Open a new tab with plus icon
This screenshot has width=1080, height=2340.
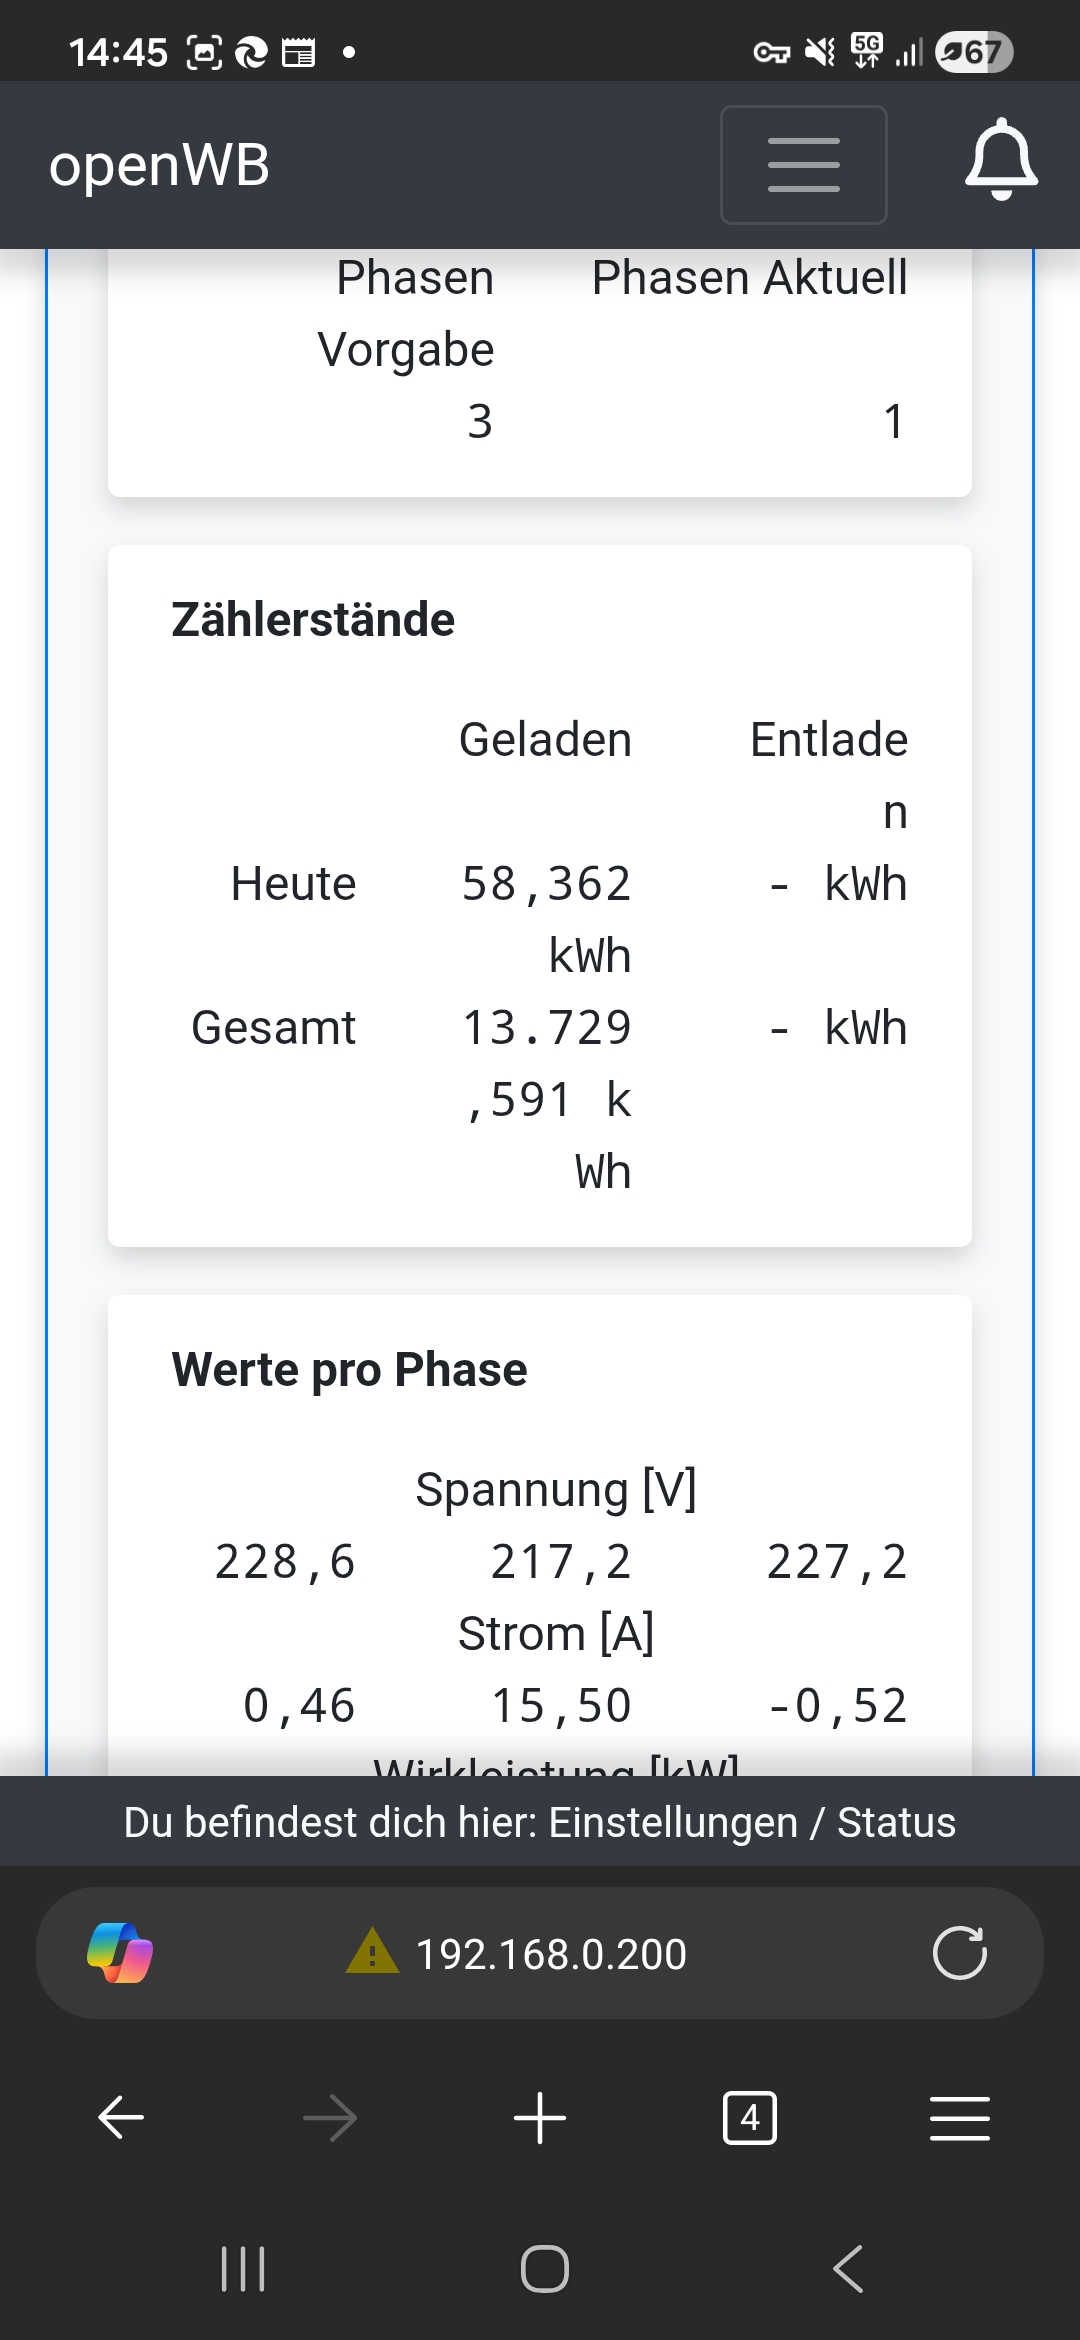[x=540, y=2118]
